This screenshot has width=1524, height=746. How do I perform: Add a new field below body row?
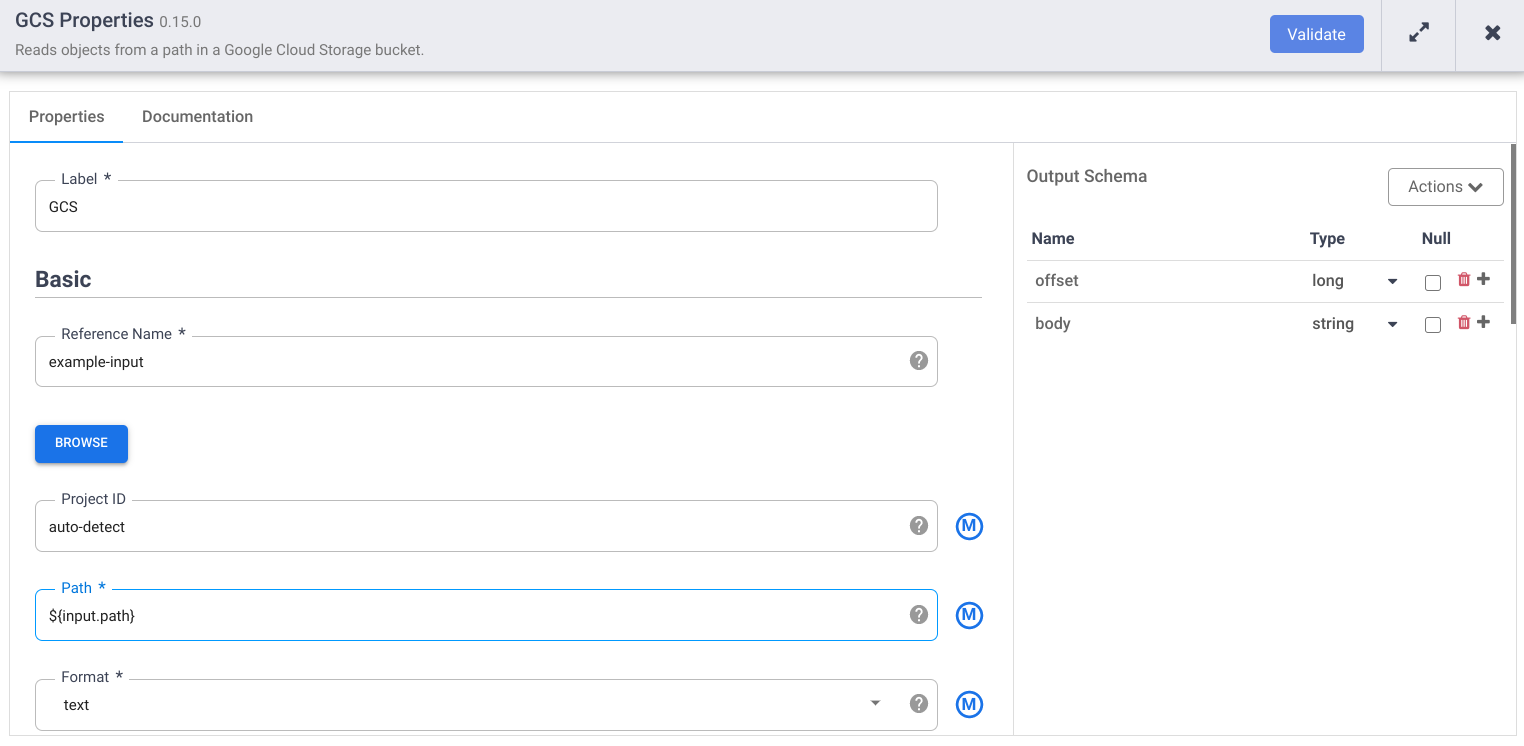pos(1483,323)
